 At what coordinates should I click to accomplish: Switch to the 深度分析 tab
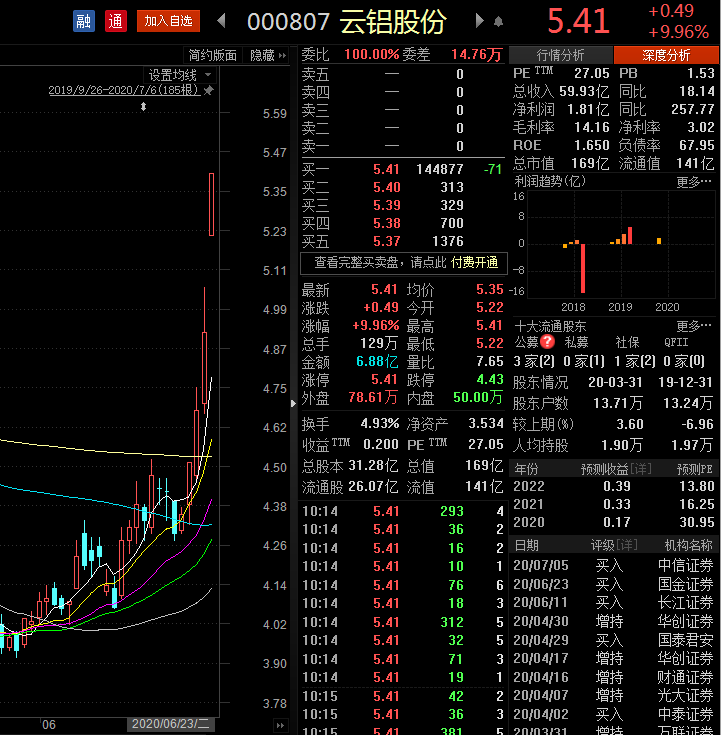(x=665, y=55)
